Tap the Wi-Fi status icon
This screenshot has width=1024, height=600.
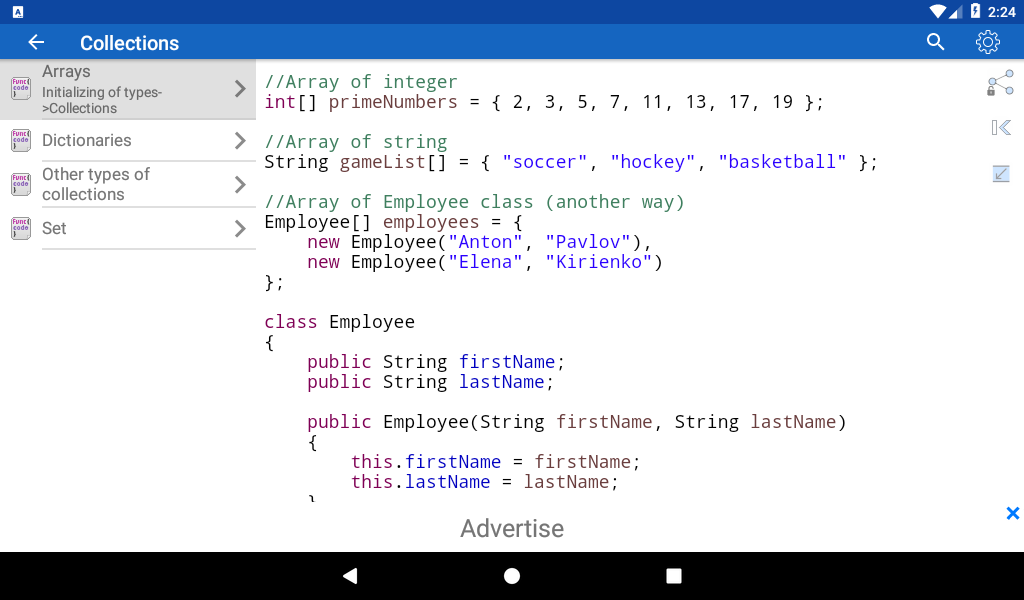[938, 11]
